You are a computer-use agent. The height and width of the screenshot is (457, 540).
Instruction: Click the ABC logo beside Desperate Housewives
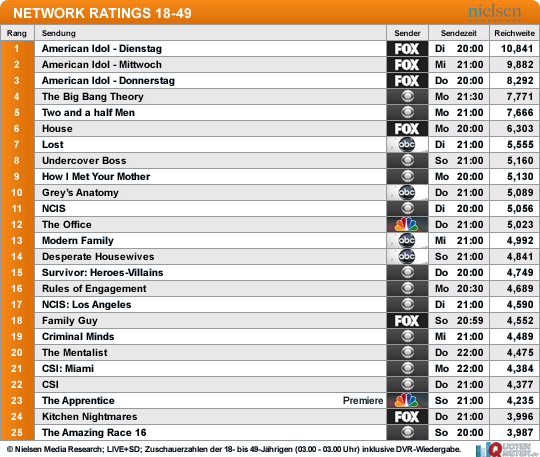pos(407,257)
